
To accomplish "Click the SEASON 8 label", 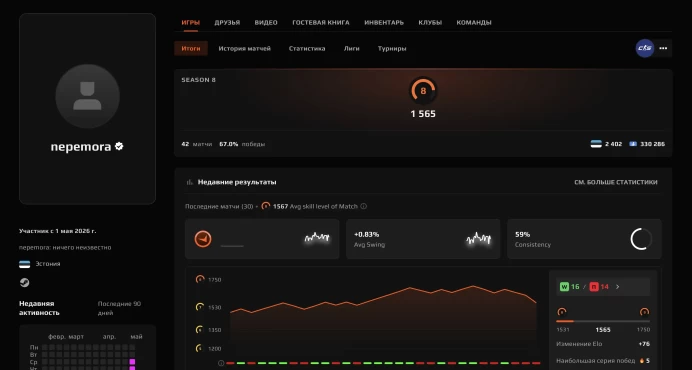I will [199, 80].
